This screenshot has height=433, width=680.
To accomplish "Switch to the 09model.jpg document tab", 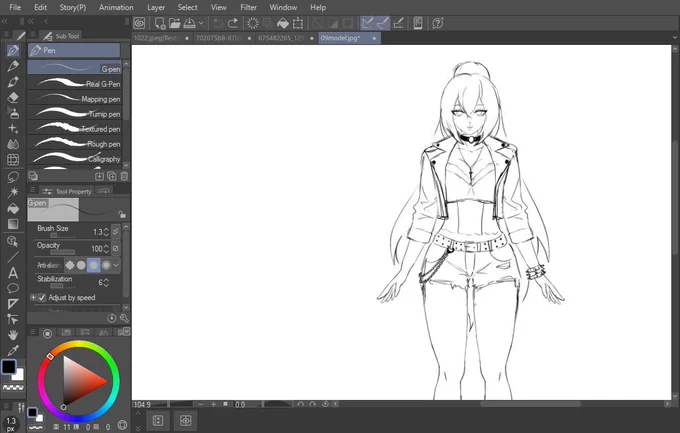I will (x=349, y=38).
